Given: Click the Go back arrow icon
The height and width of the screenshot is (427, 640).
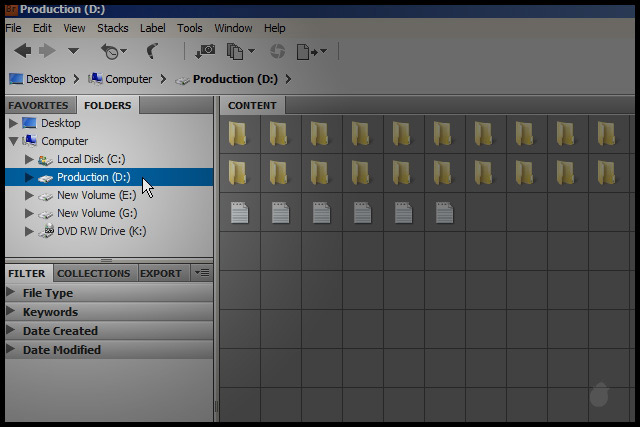Looking at the screenshot, I should point(23,50).
